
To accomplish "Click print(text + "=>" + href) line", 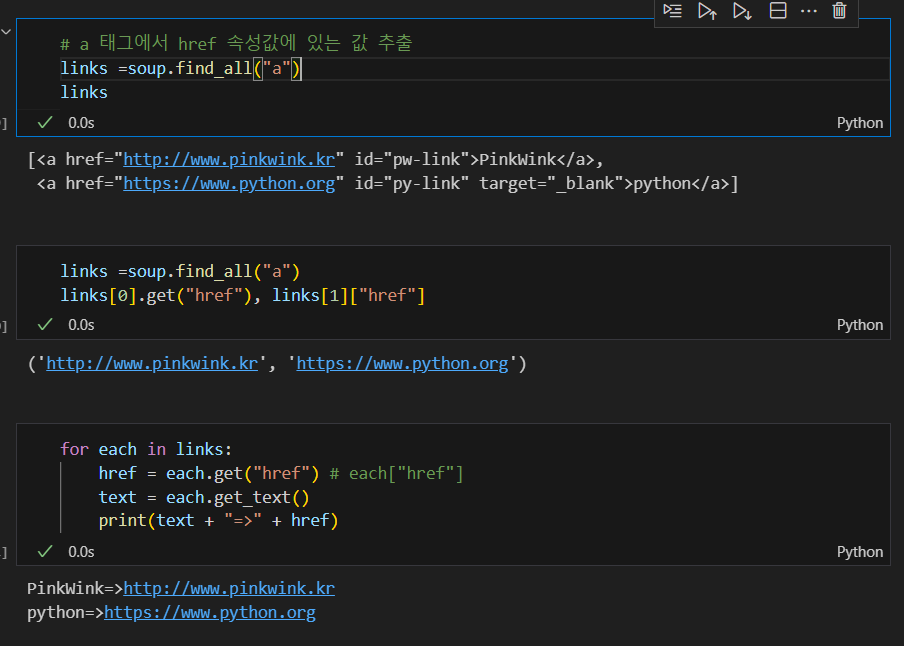I will (x=219, y=521).
